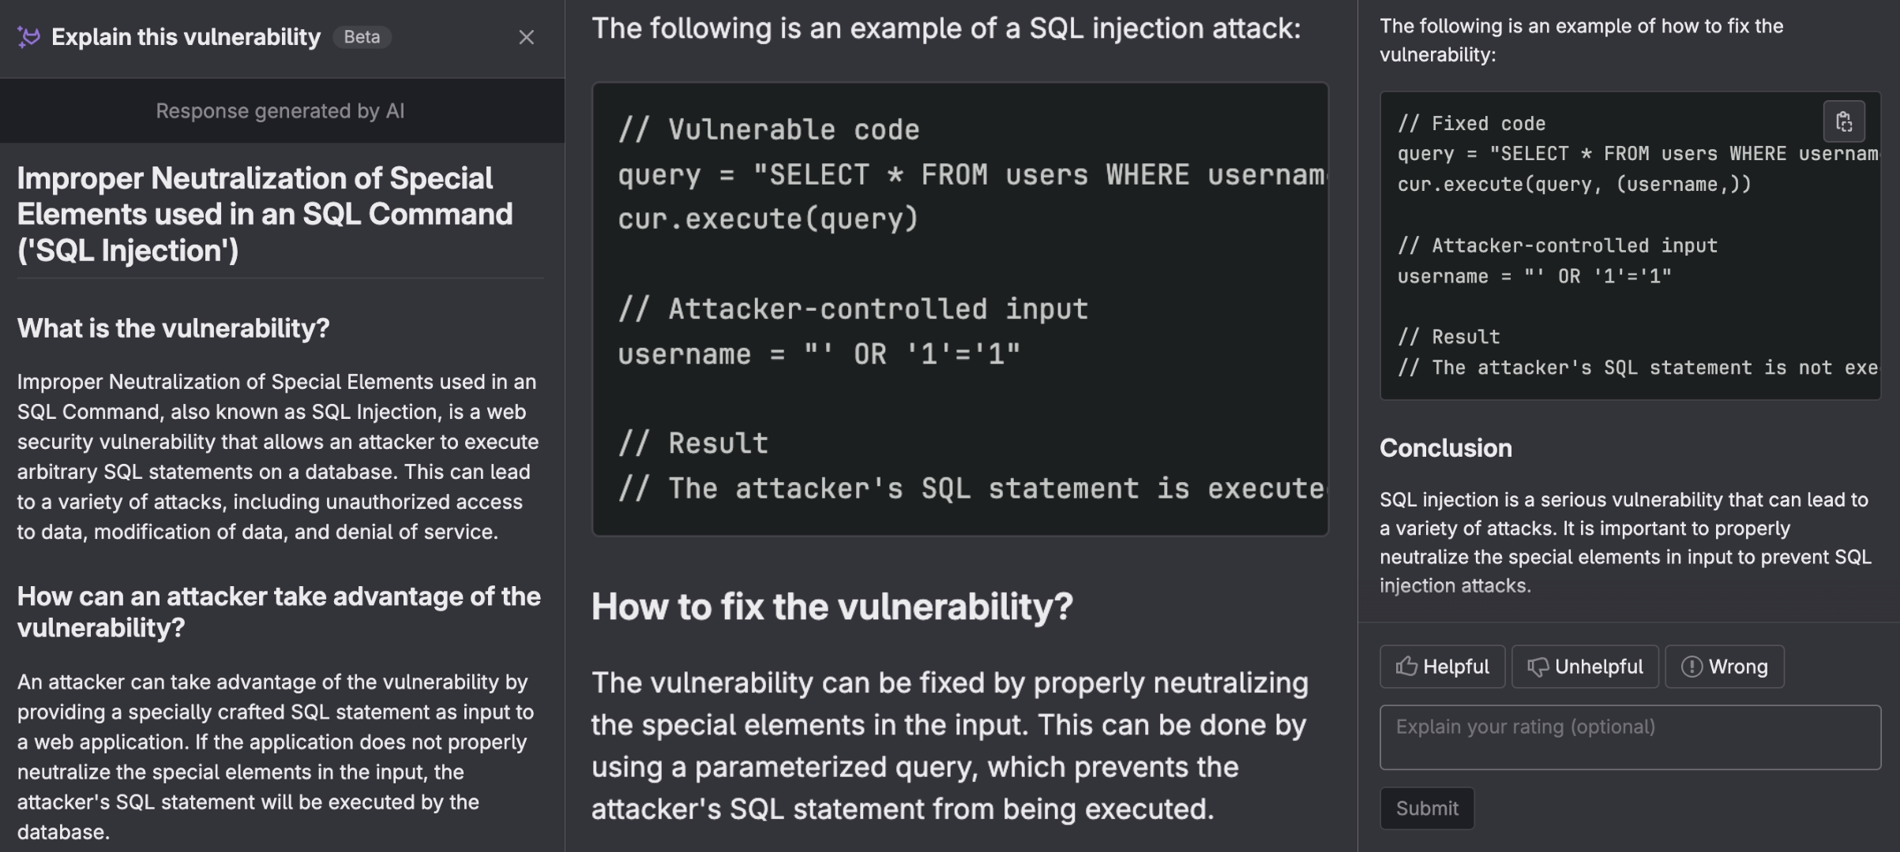
Task: Select the Helpful feedback button
Action: [1442, 666]
